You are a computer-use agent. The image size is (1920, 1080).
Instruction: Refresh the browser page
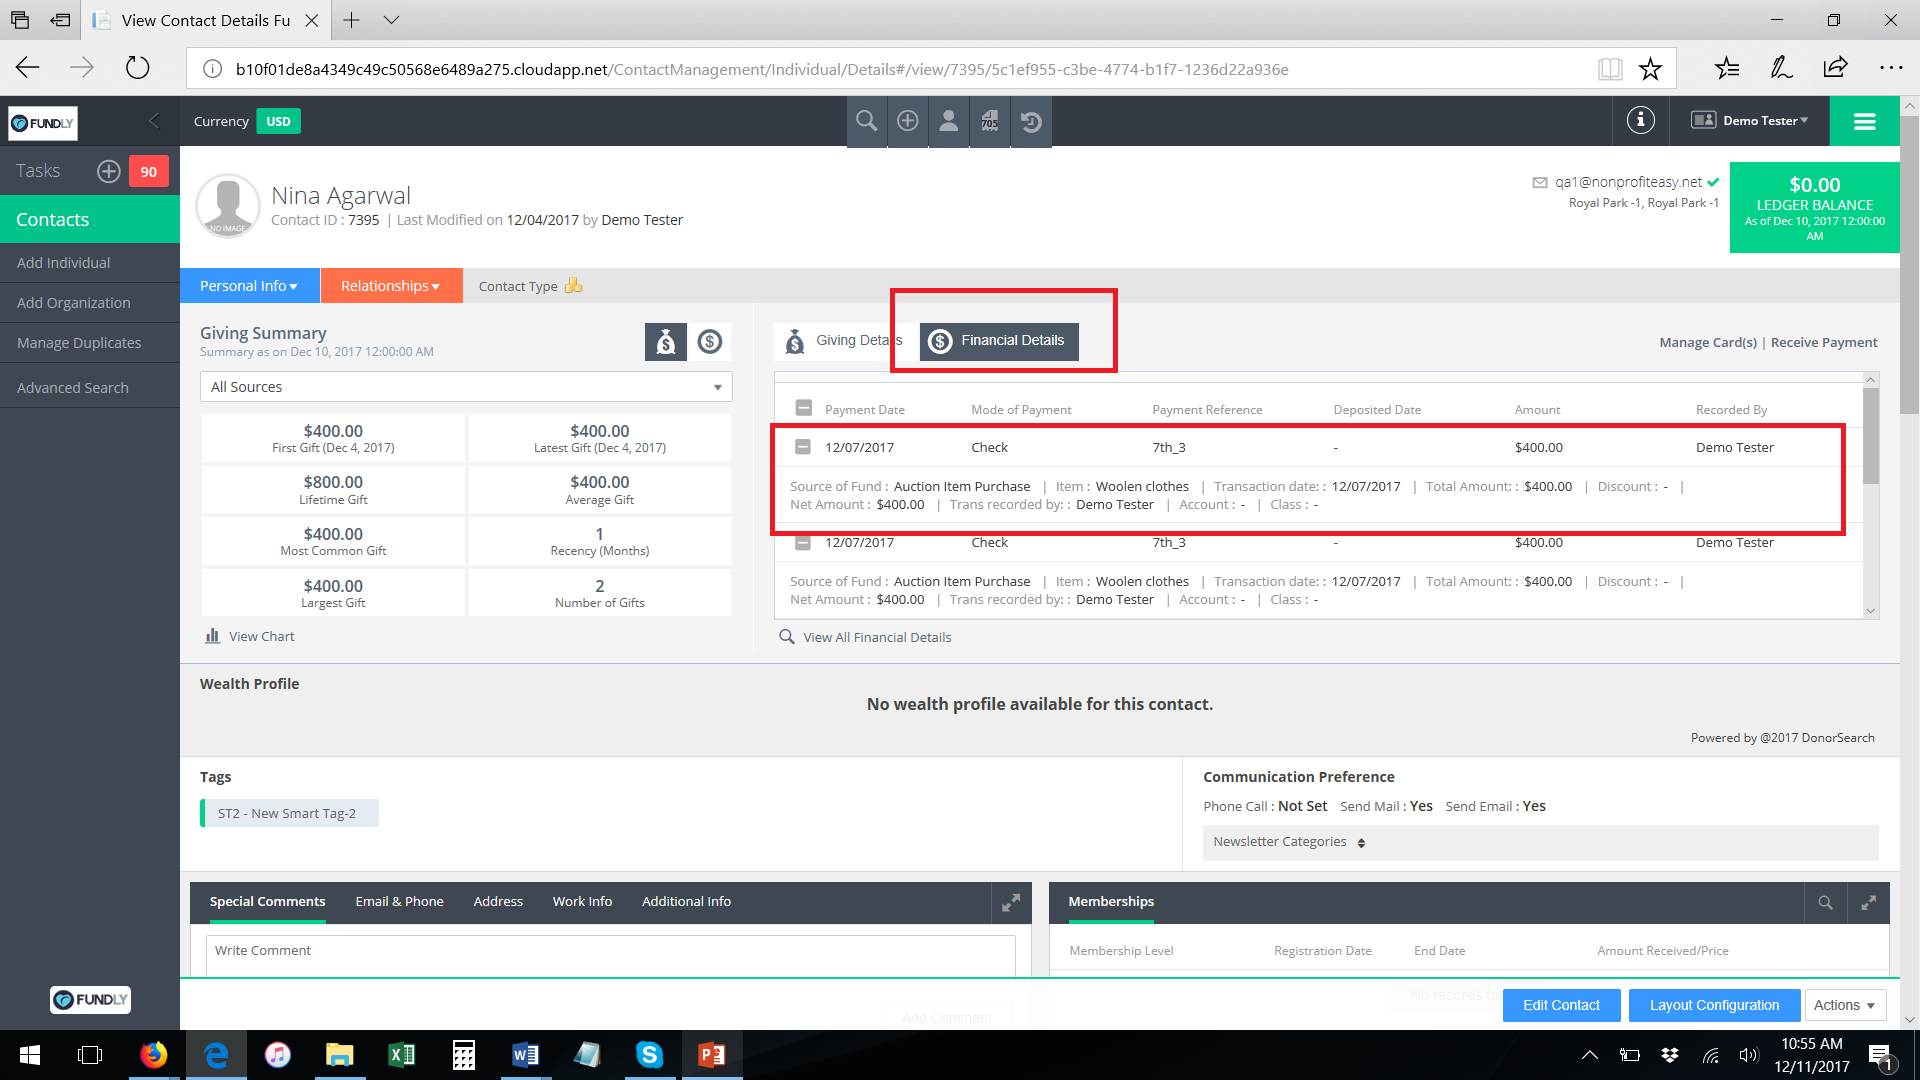point(137,68)
